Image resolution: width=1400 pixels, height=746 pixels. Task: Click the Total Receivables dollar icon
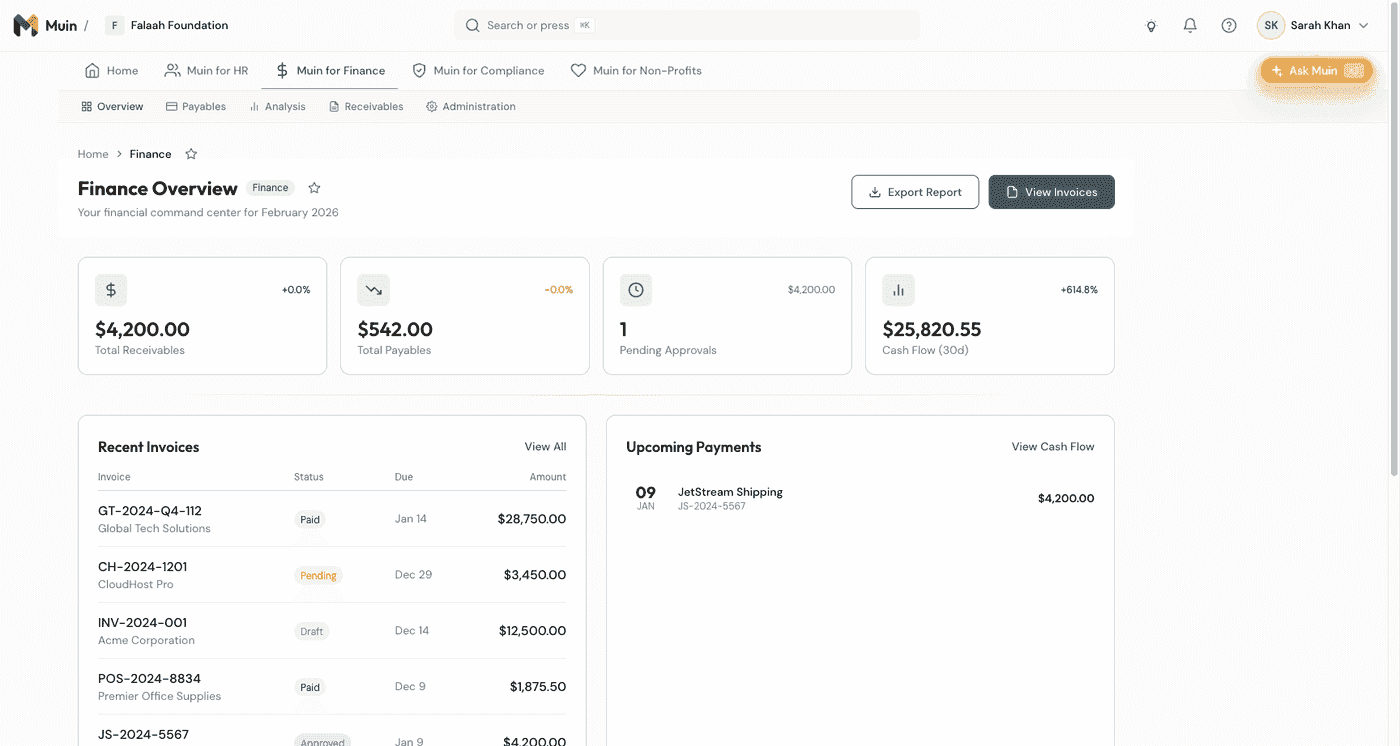coord(111,290)
